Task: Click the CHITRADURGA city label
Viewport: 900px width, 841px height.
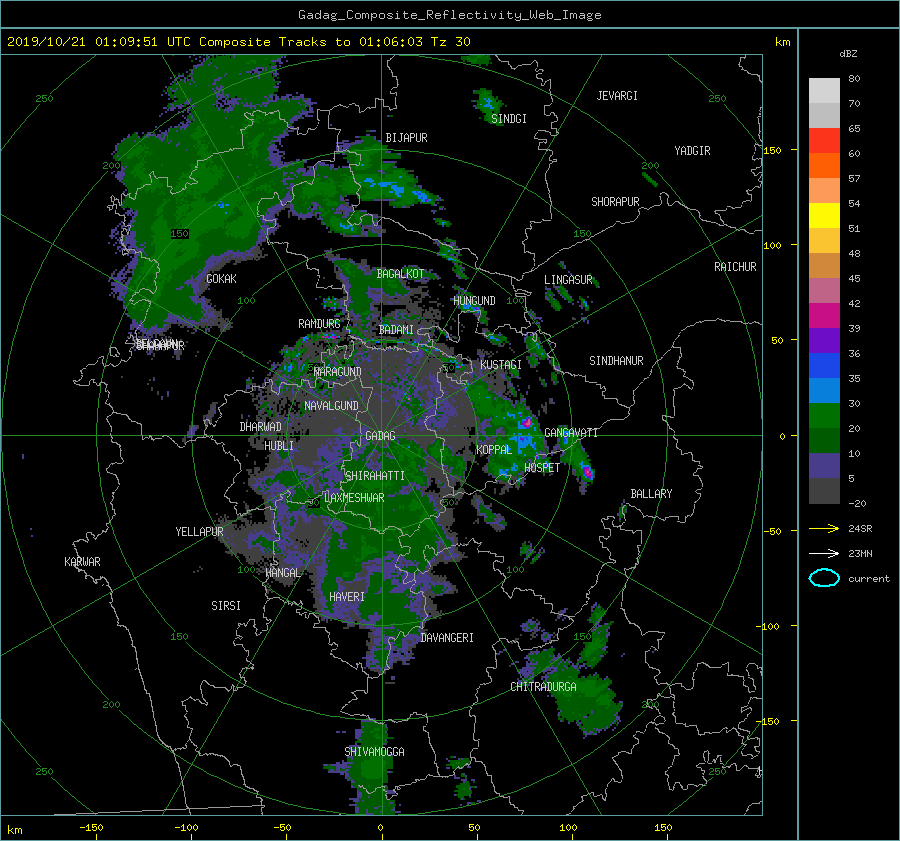Action: (x=544, y=687)
